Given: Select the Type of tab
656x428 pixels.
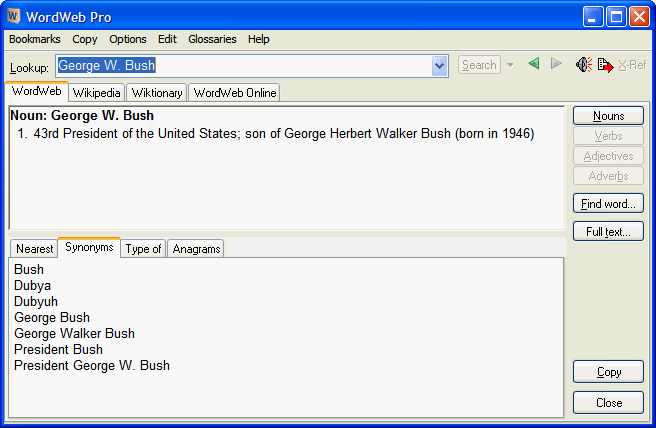Looking at the screenshot, I should tap(143, 249).
